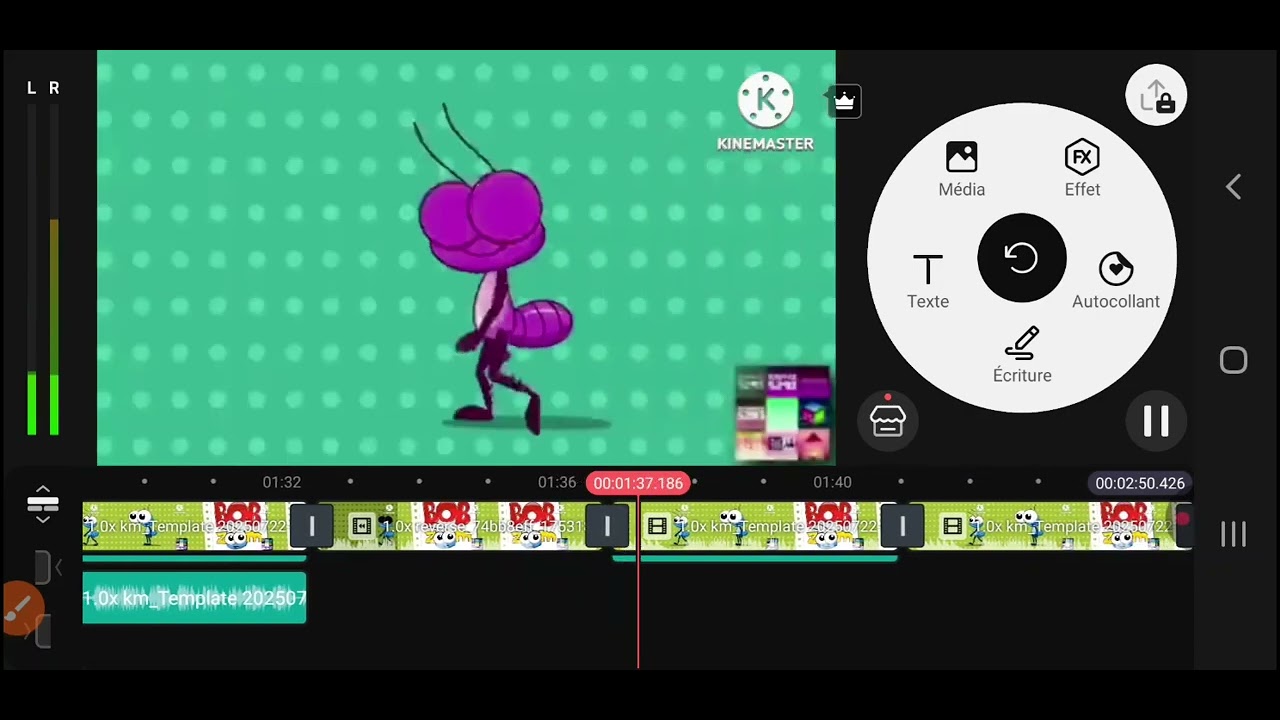Open the asset store icon
Viewport: 1280px width, 720px height.
click(888, 420)
